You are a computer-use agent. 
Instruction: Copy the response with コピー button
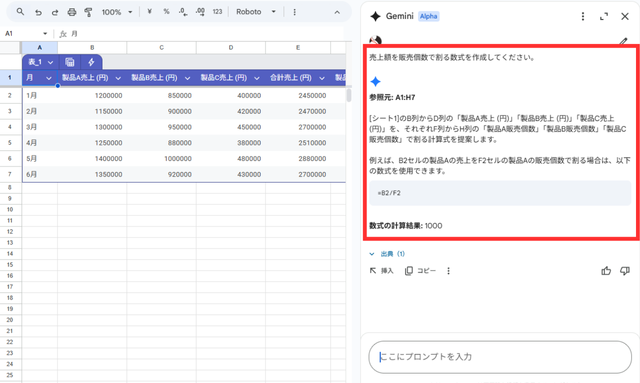click(x=420, y=271)
